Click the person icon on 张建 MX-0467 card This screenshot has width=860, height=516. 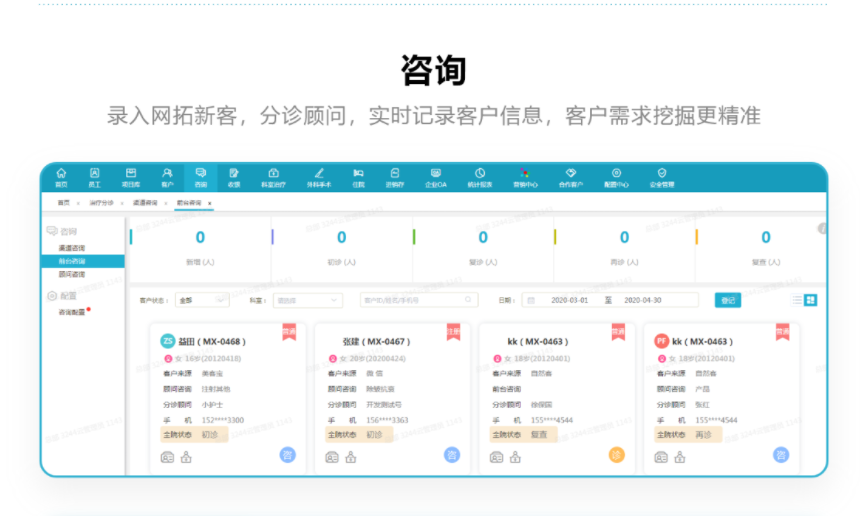(x=351, y=457)
